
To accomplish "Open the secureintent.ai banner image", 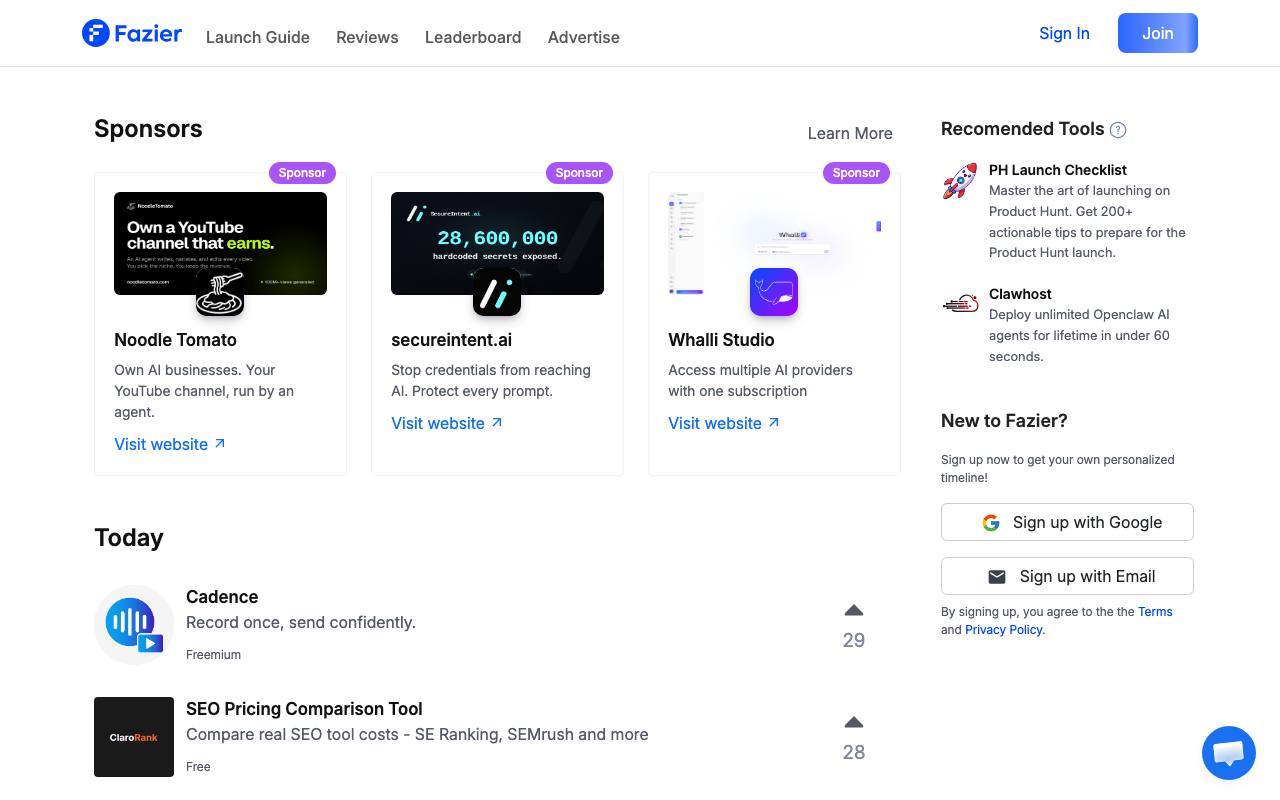I will point(497,243).
